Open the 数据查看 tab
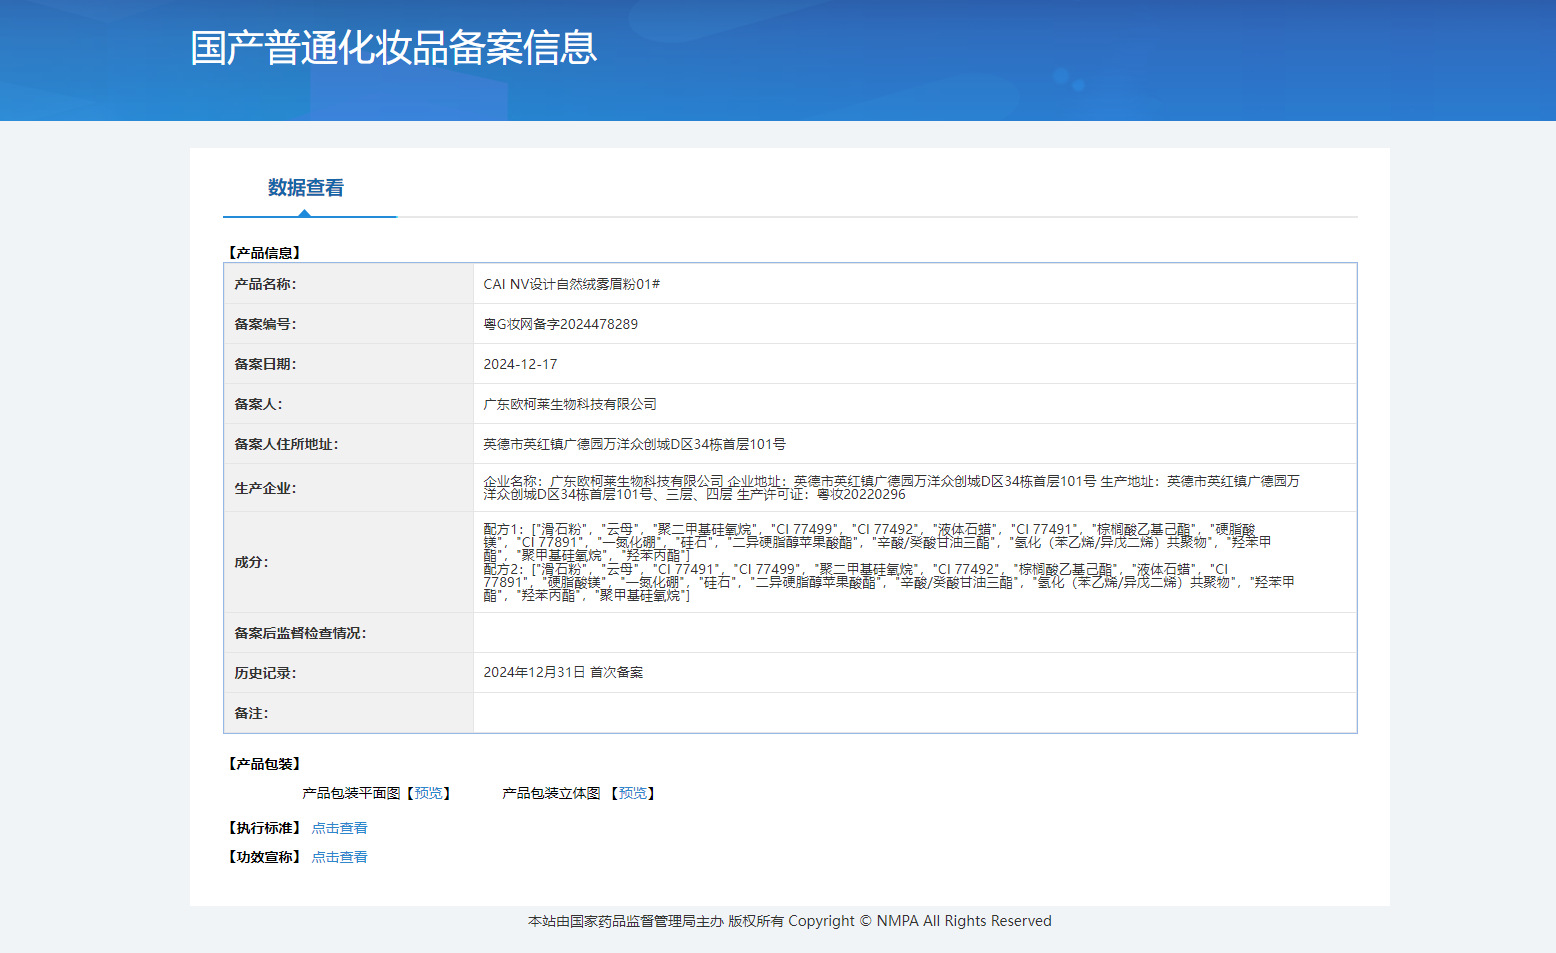 pos(306,188)
